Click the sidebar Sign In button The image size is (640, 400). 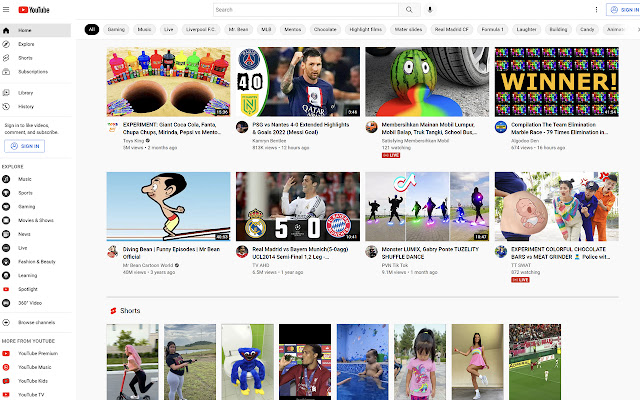tap(24, 146)
